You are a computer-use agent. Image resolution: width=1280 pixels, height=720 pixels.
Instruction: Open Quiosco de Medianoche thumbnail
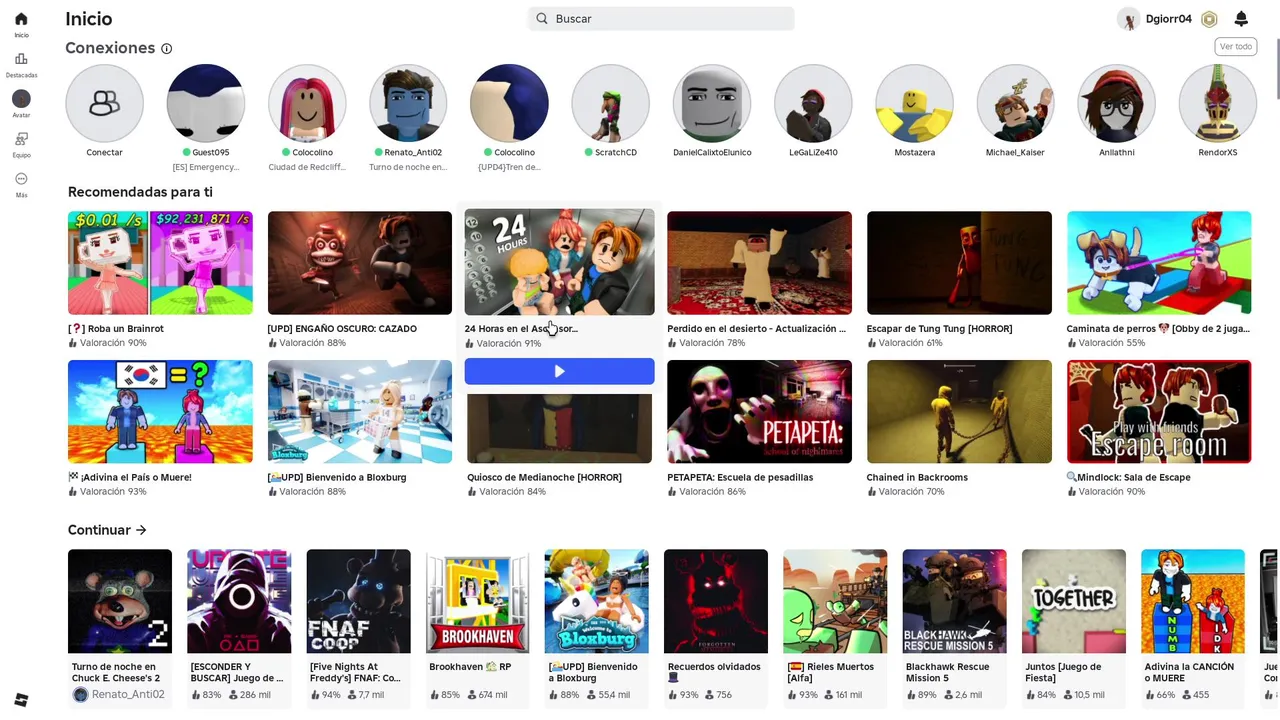coord(559,428)
